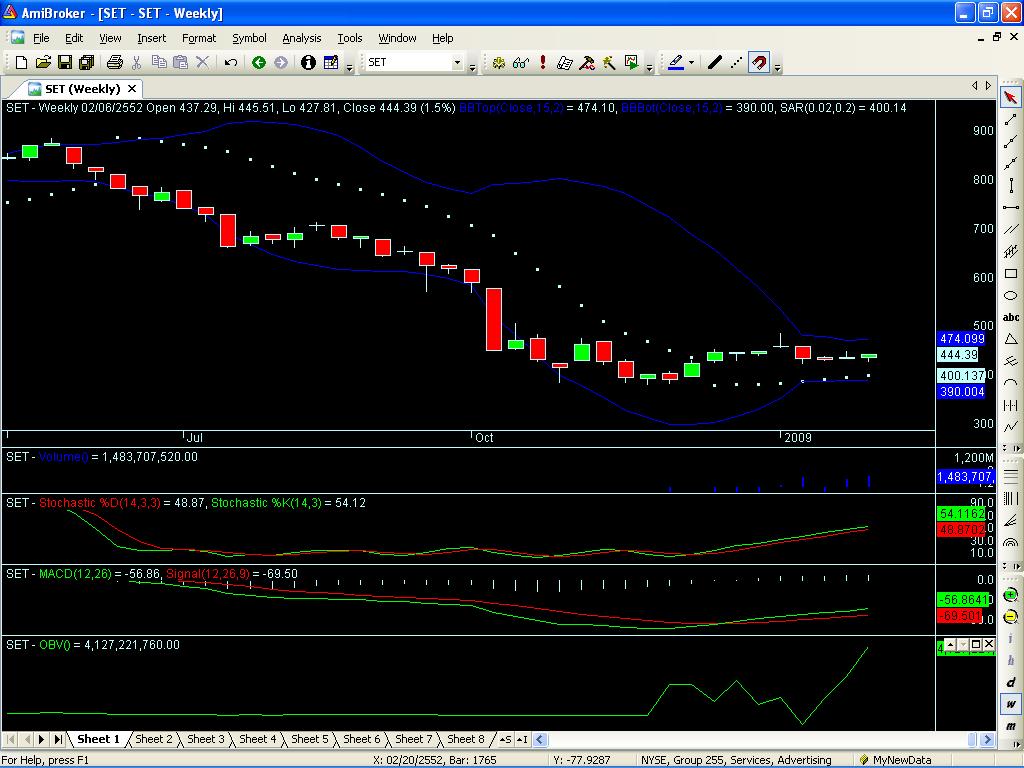Open the SET symbol dropdown

pos(457,63)
